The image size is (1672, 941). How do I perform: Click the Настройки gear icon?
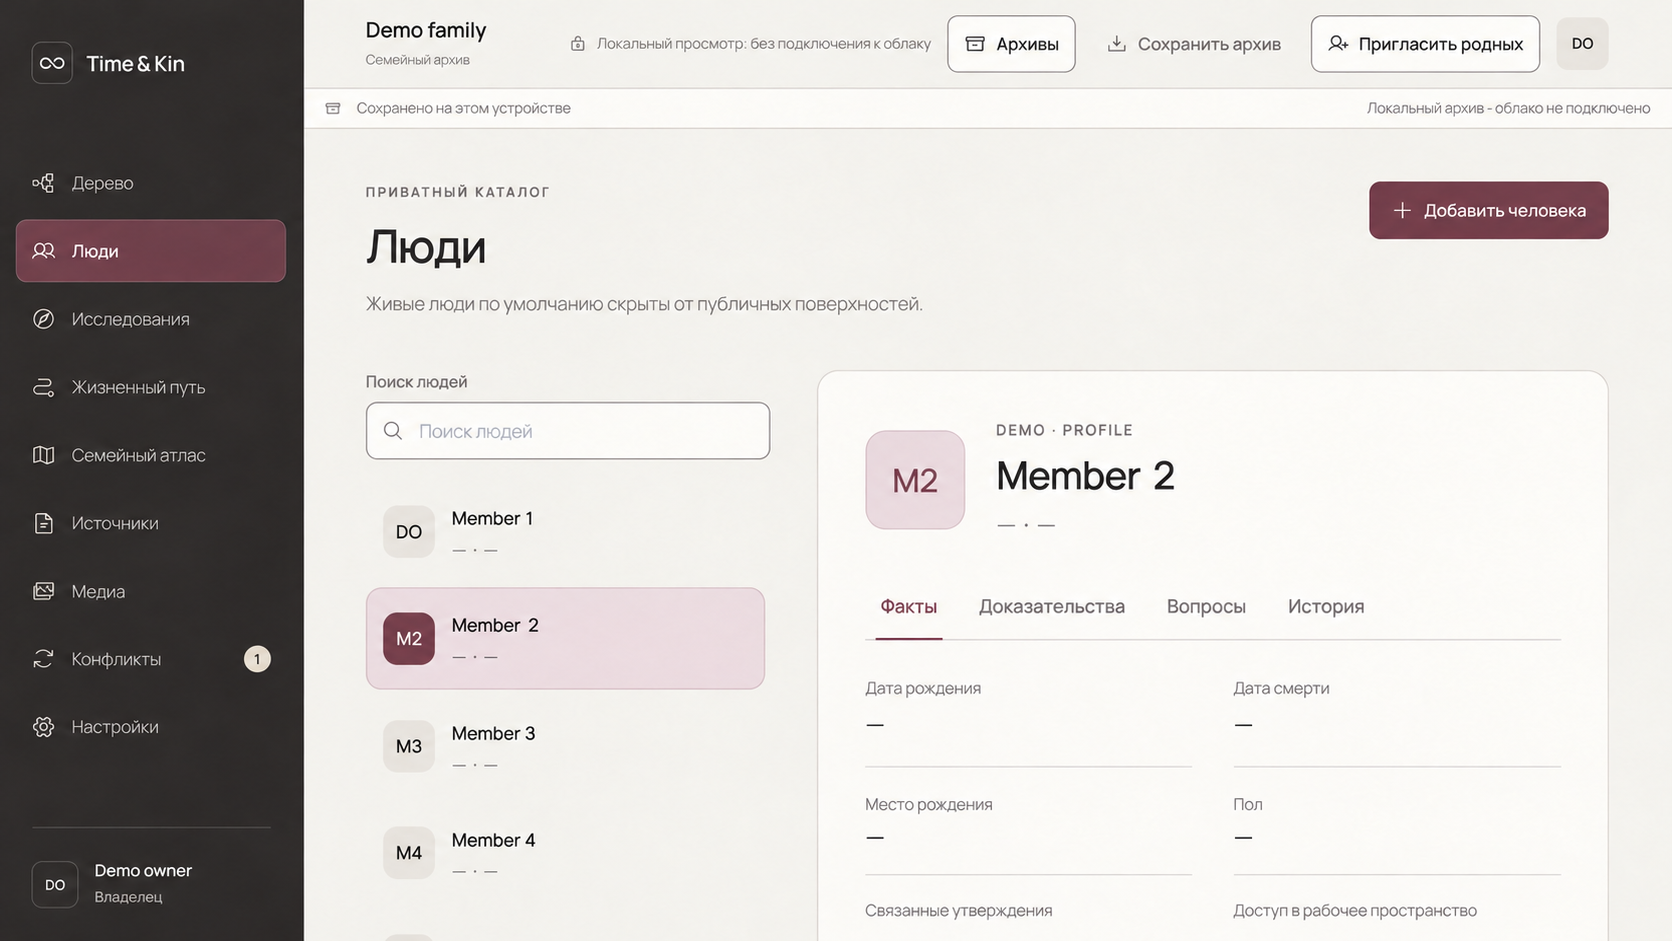[x=43, y=727]
